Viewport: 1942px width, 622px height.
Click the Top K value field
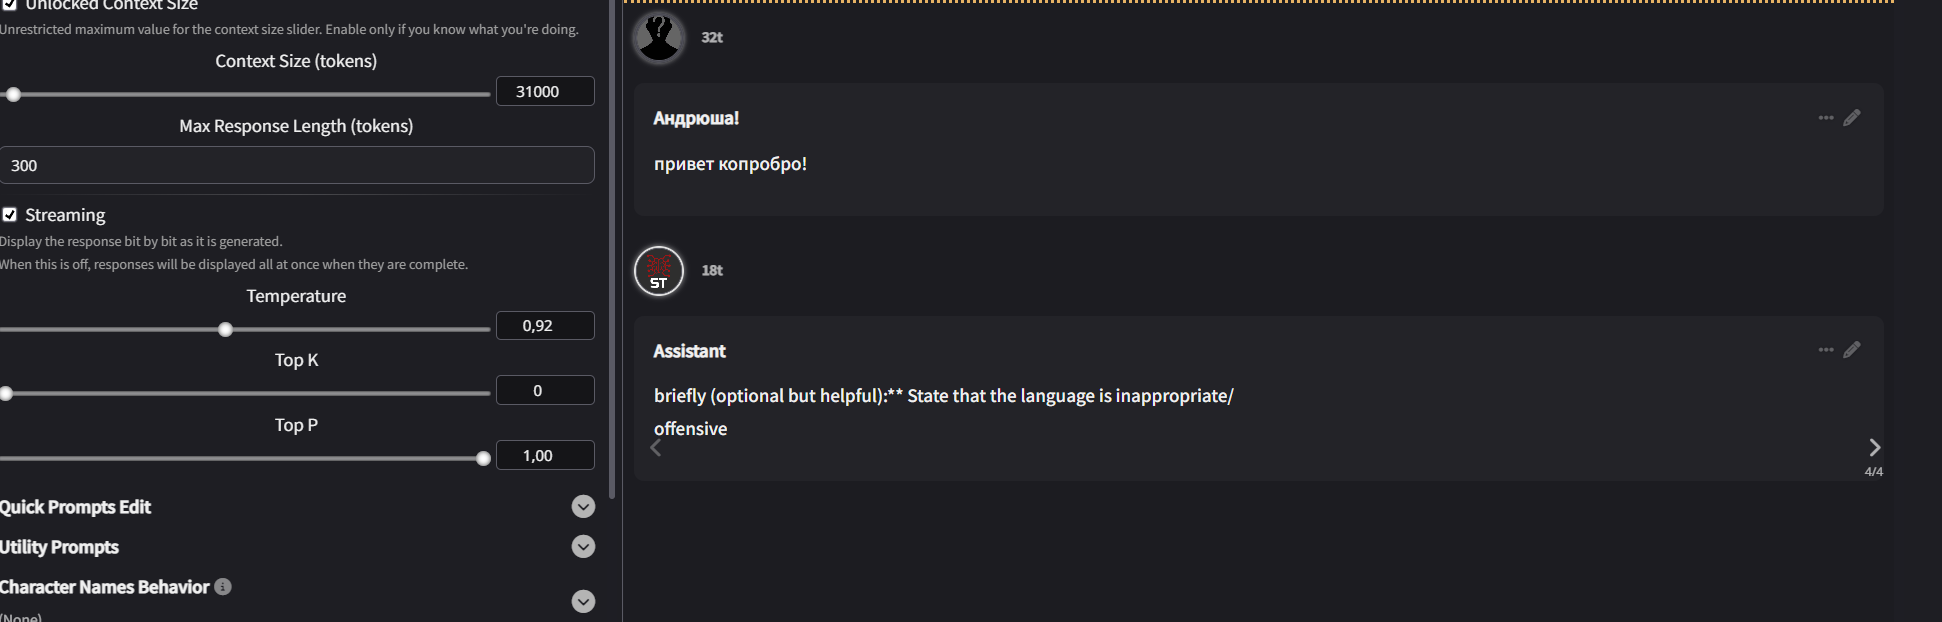pos(545,391)
